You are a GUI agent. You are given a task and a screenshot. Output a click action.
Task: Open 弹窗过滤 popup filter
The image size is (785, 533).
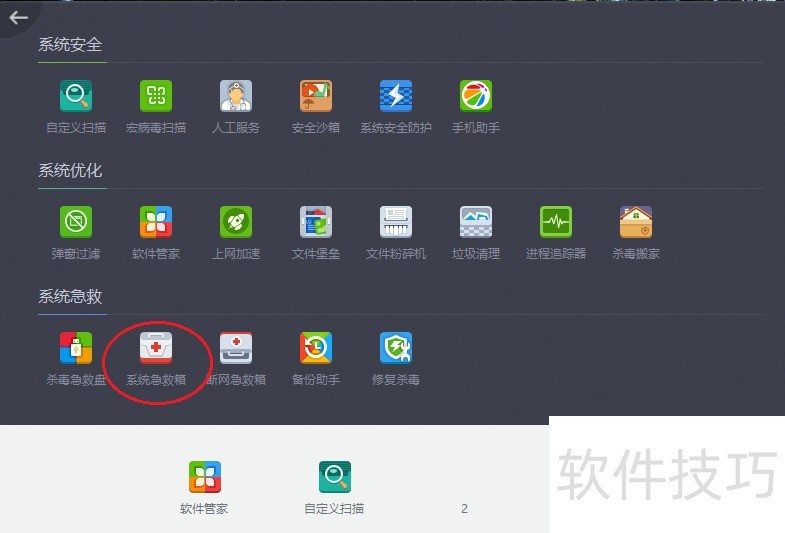[76, 222]
